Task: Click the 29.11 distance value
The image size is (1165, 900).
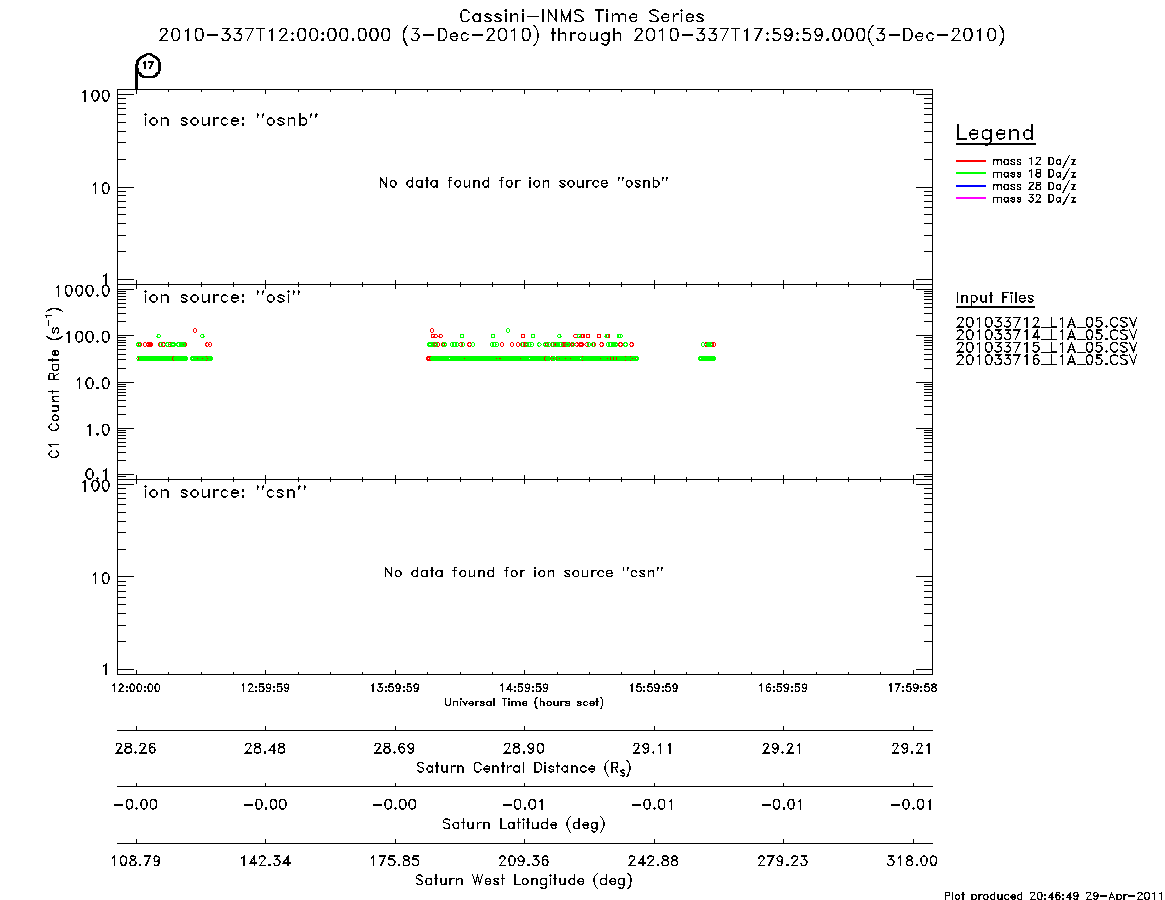Action: pyautogui.click(x=654, y=748)
